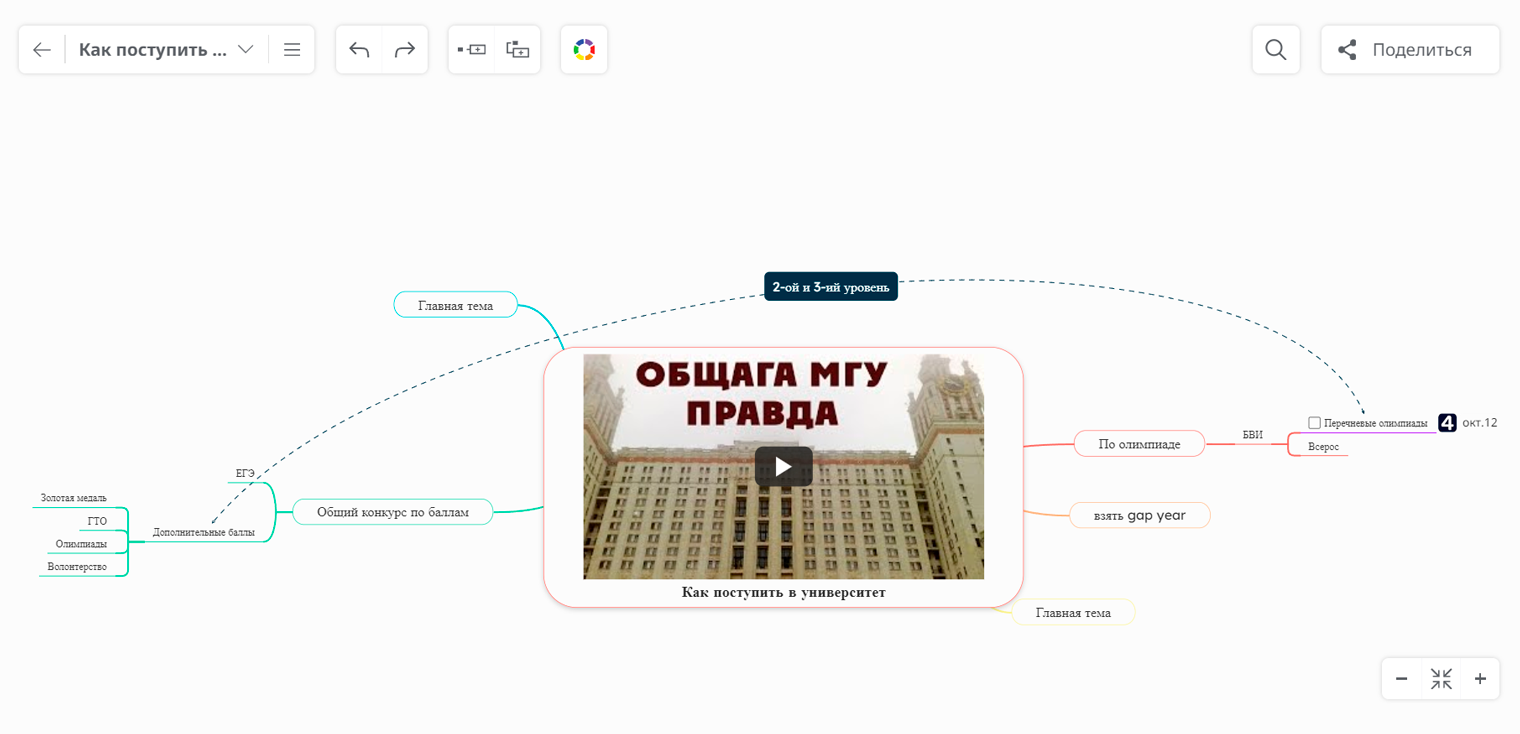Select the ГТО item
The image size is (1520, 734).
tap(97, 521)
